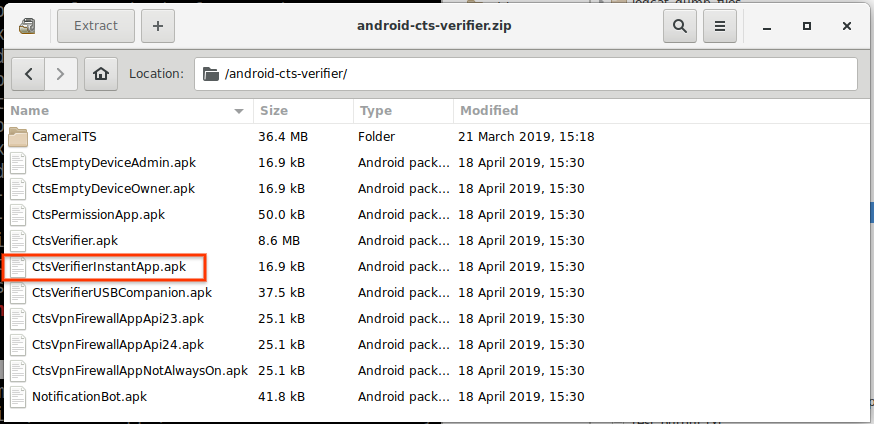Go forward with the right arrow
Image resolution: width=876 pixels, height=426 pixels.
click(61, 73)
